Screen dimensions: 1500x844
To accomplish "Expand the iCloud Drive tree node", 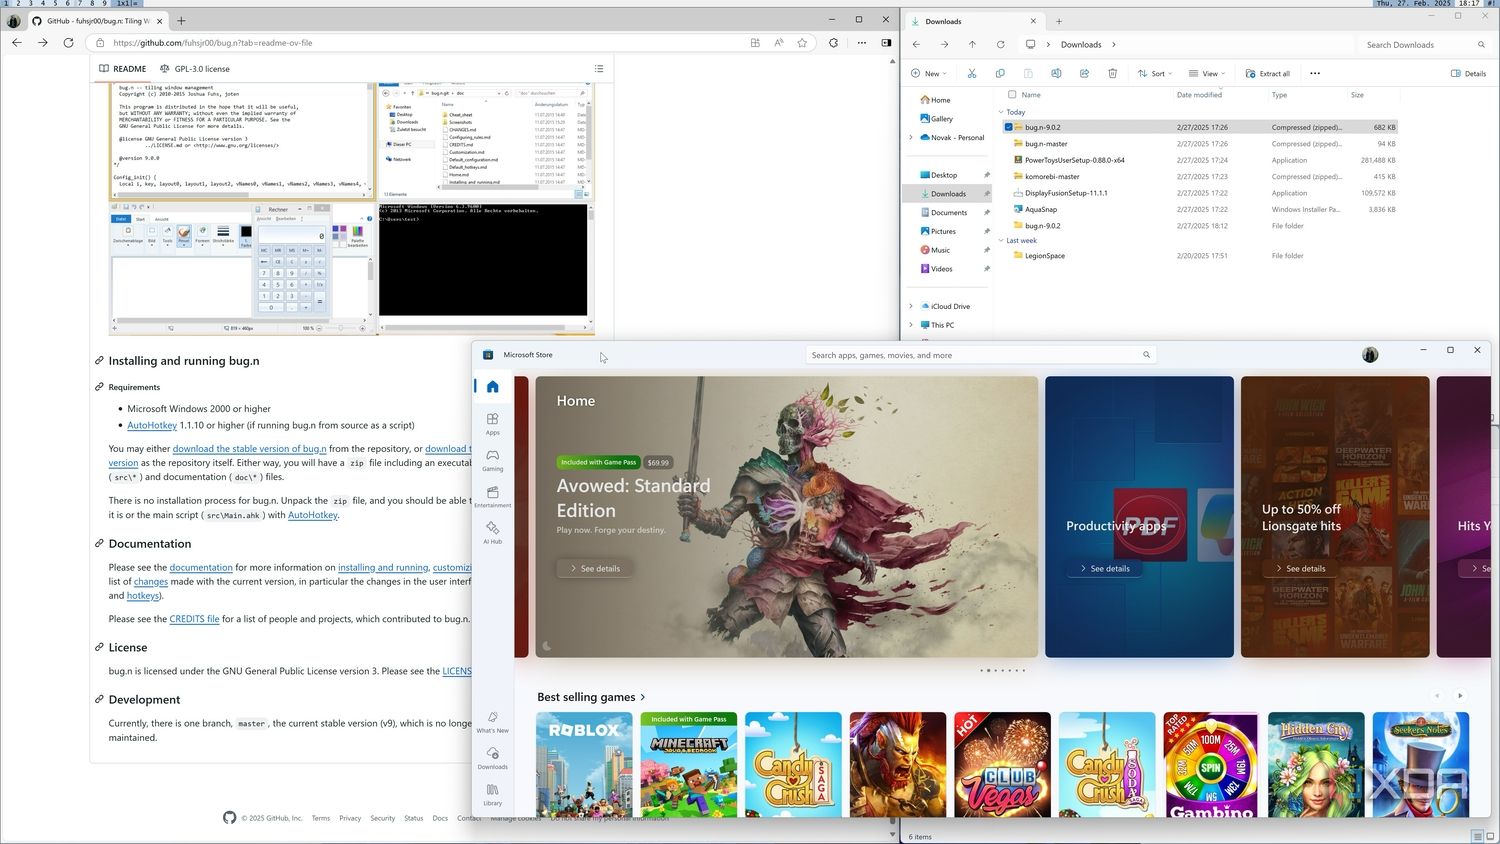I will [911, 307].
